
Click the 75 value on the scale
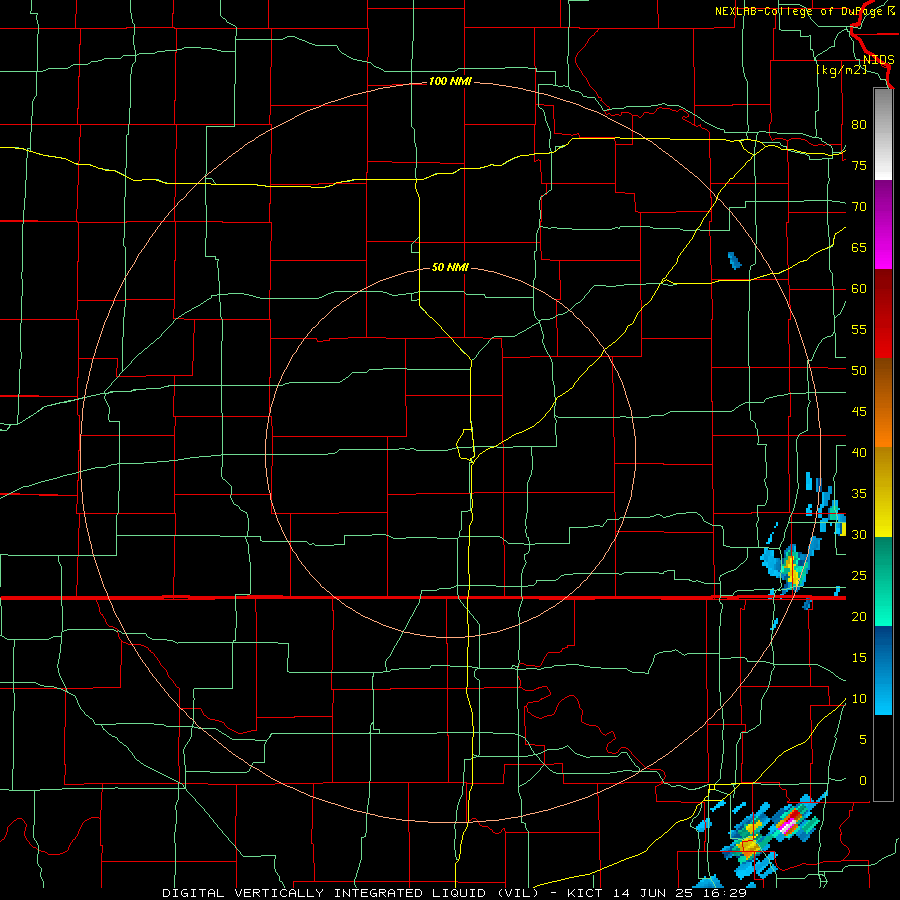859,166
